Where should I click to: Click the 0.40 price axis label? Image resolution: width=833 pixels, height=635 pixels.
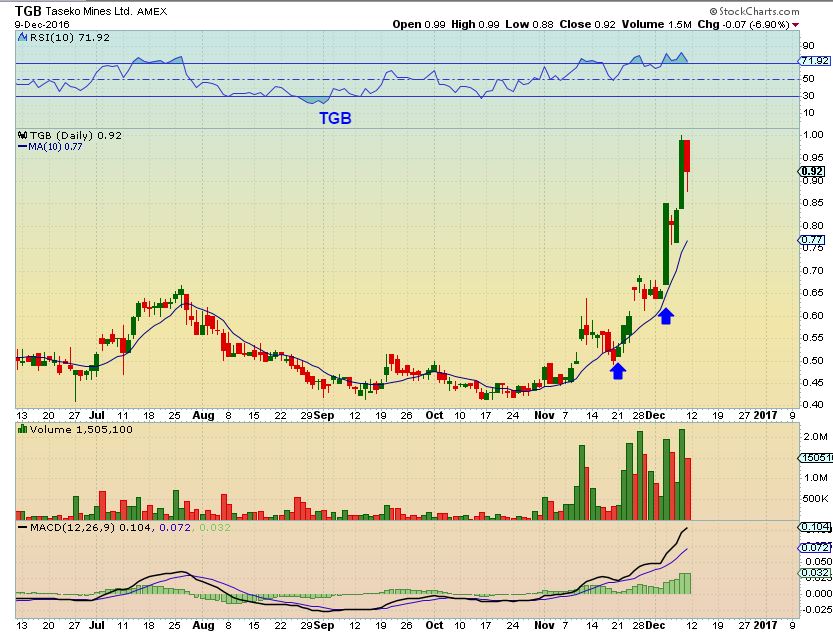click(x=813, y=404)
